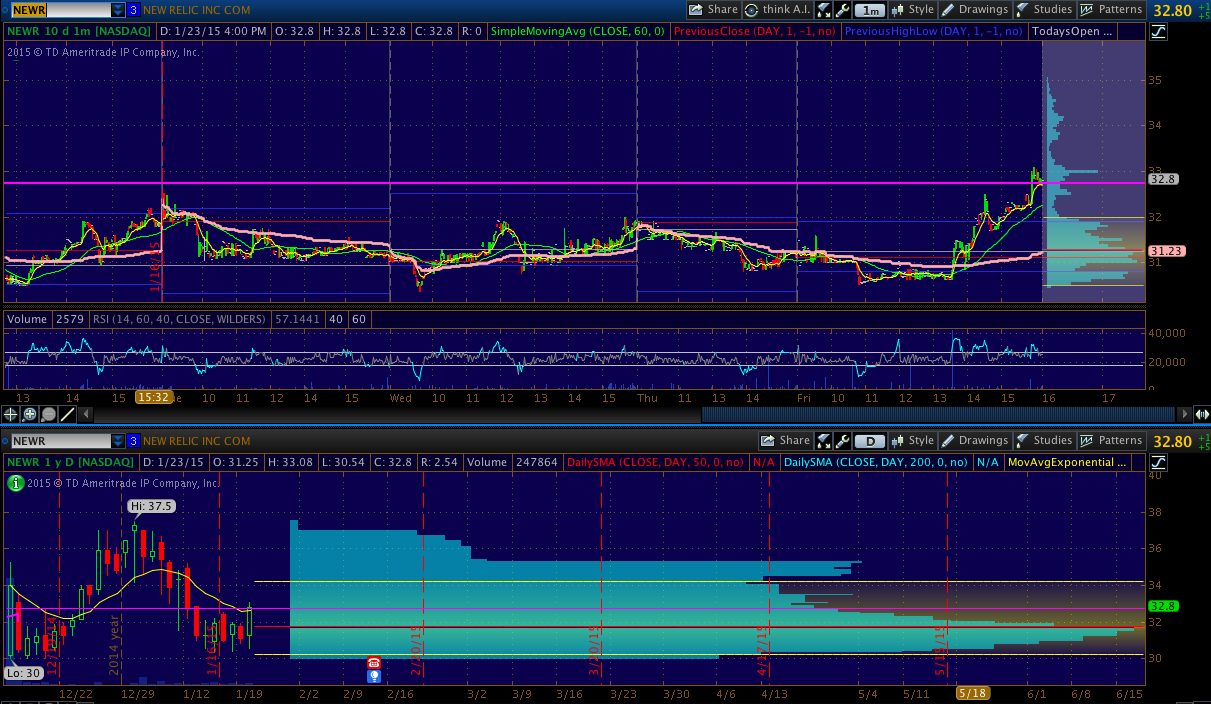The height and width of the screenshot is (704, 1211).
Task: Open chart settings wrench in upper chart
Action: (842, 10)
